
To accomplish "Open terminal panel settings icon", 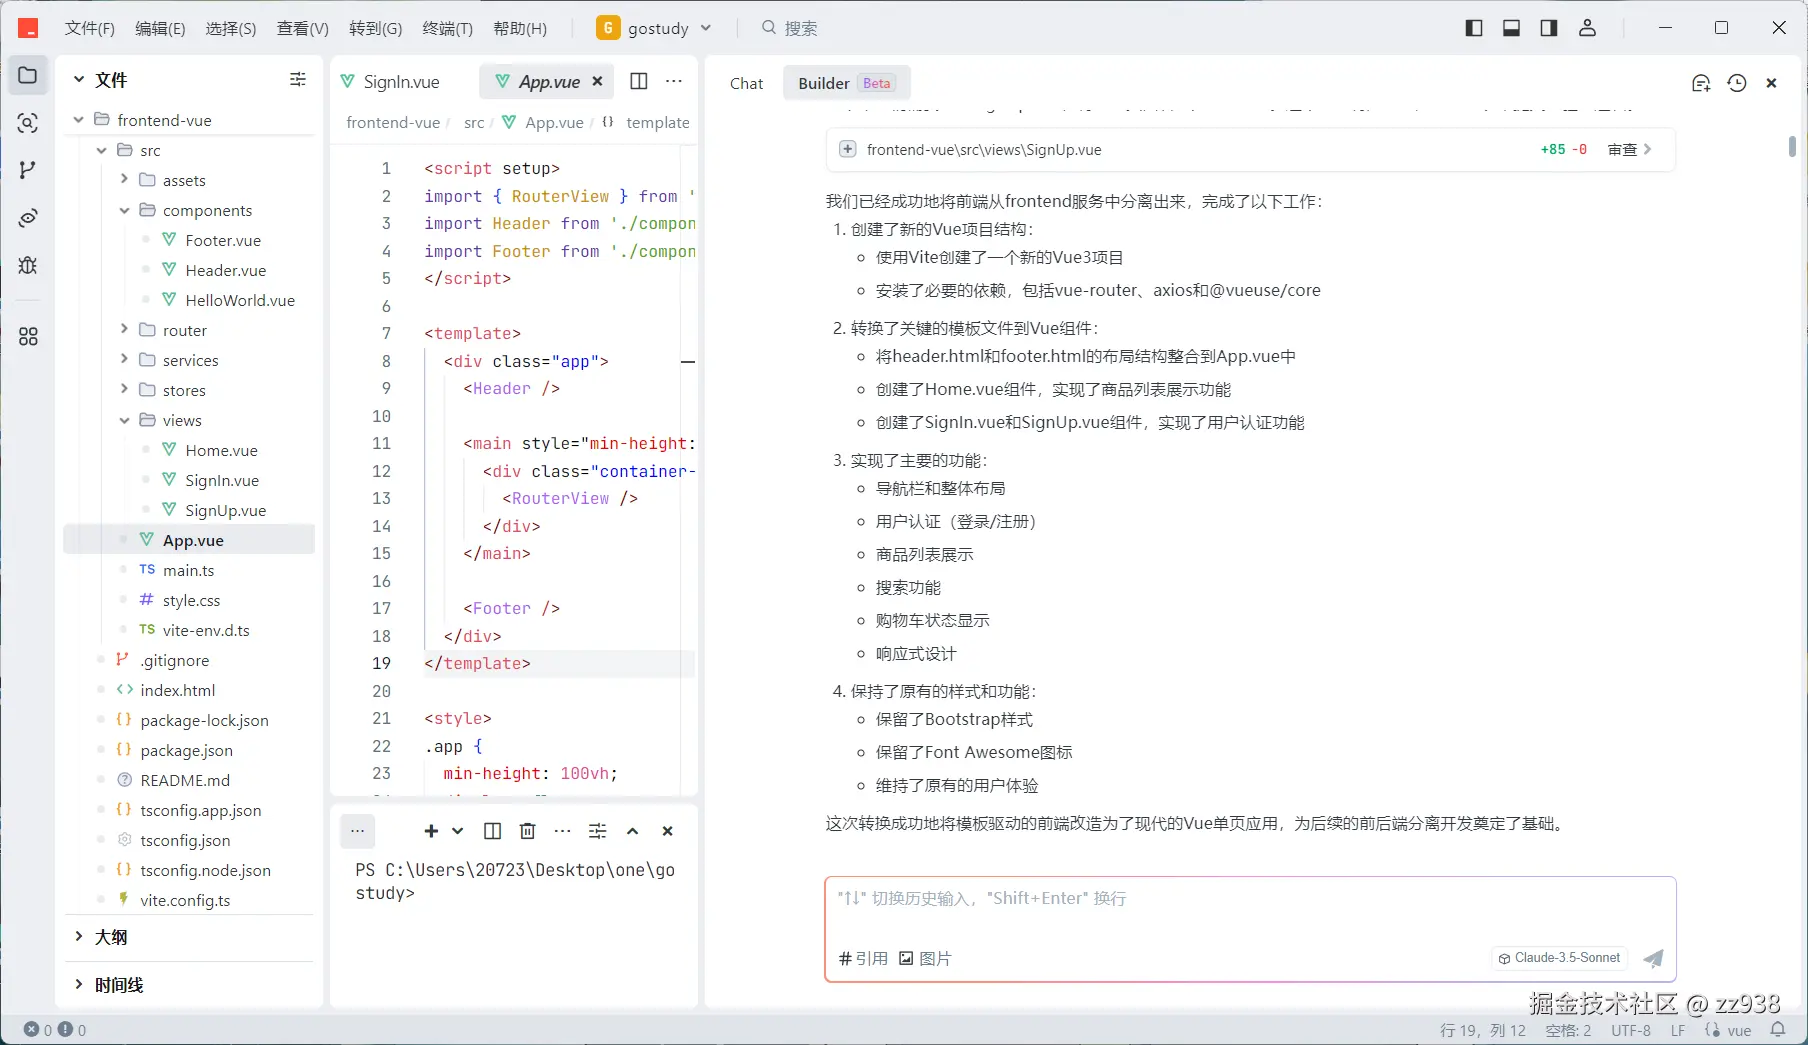I will (598, 831).
